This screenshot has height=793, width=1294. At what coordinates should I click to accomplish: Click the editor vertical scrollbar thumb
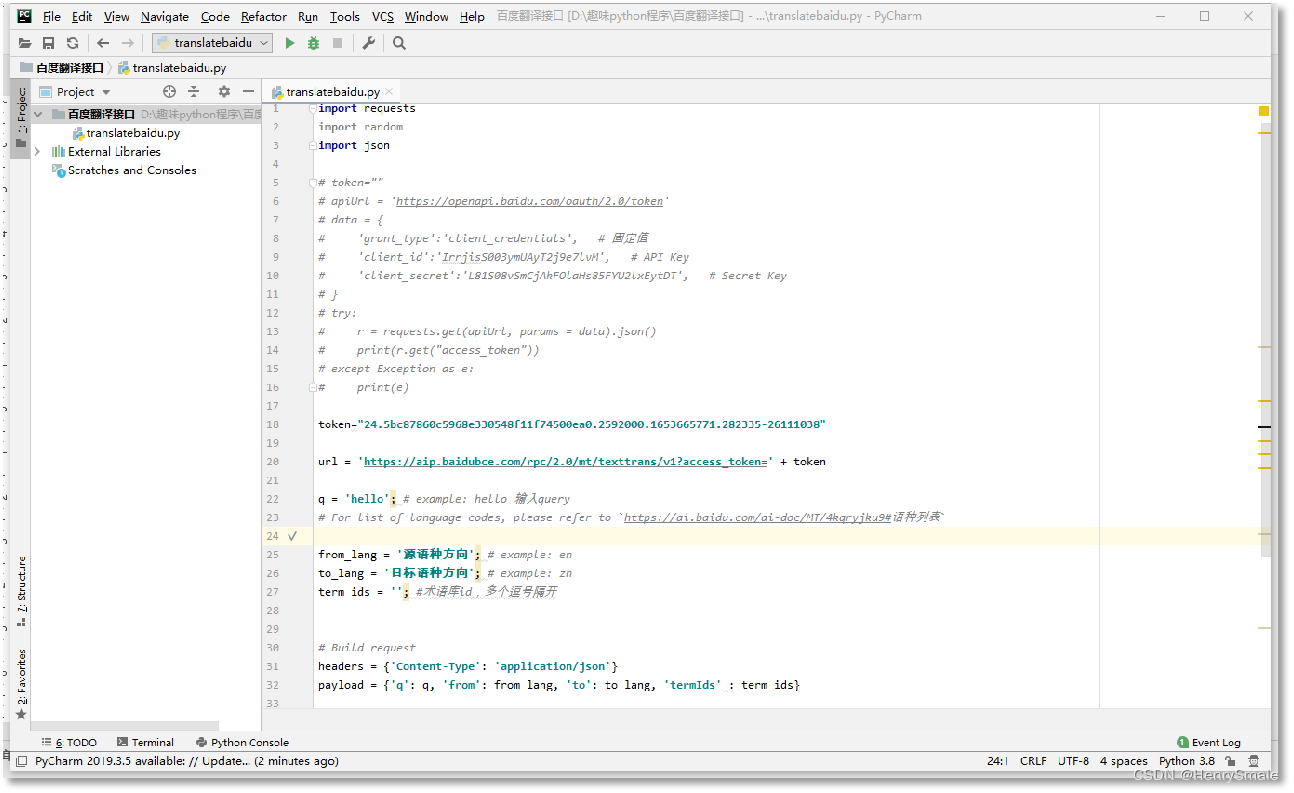click(1265, 340)
